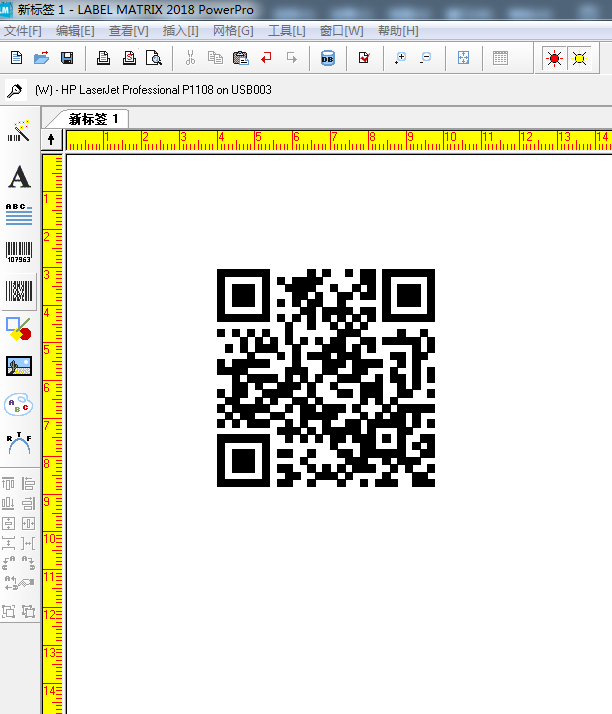Click the align right edges icon
Image resolution: width=612 pixels, height=714 pixels.
(x=28, y=504)
